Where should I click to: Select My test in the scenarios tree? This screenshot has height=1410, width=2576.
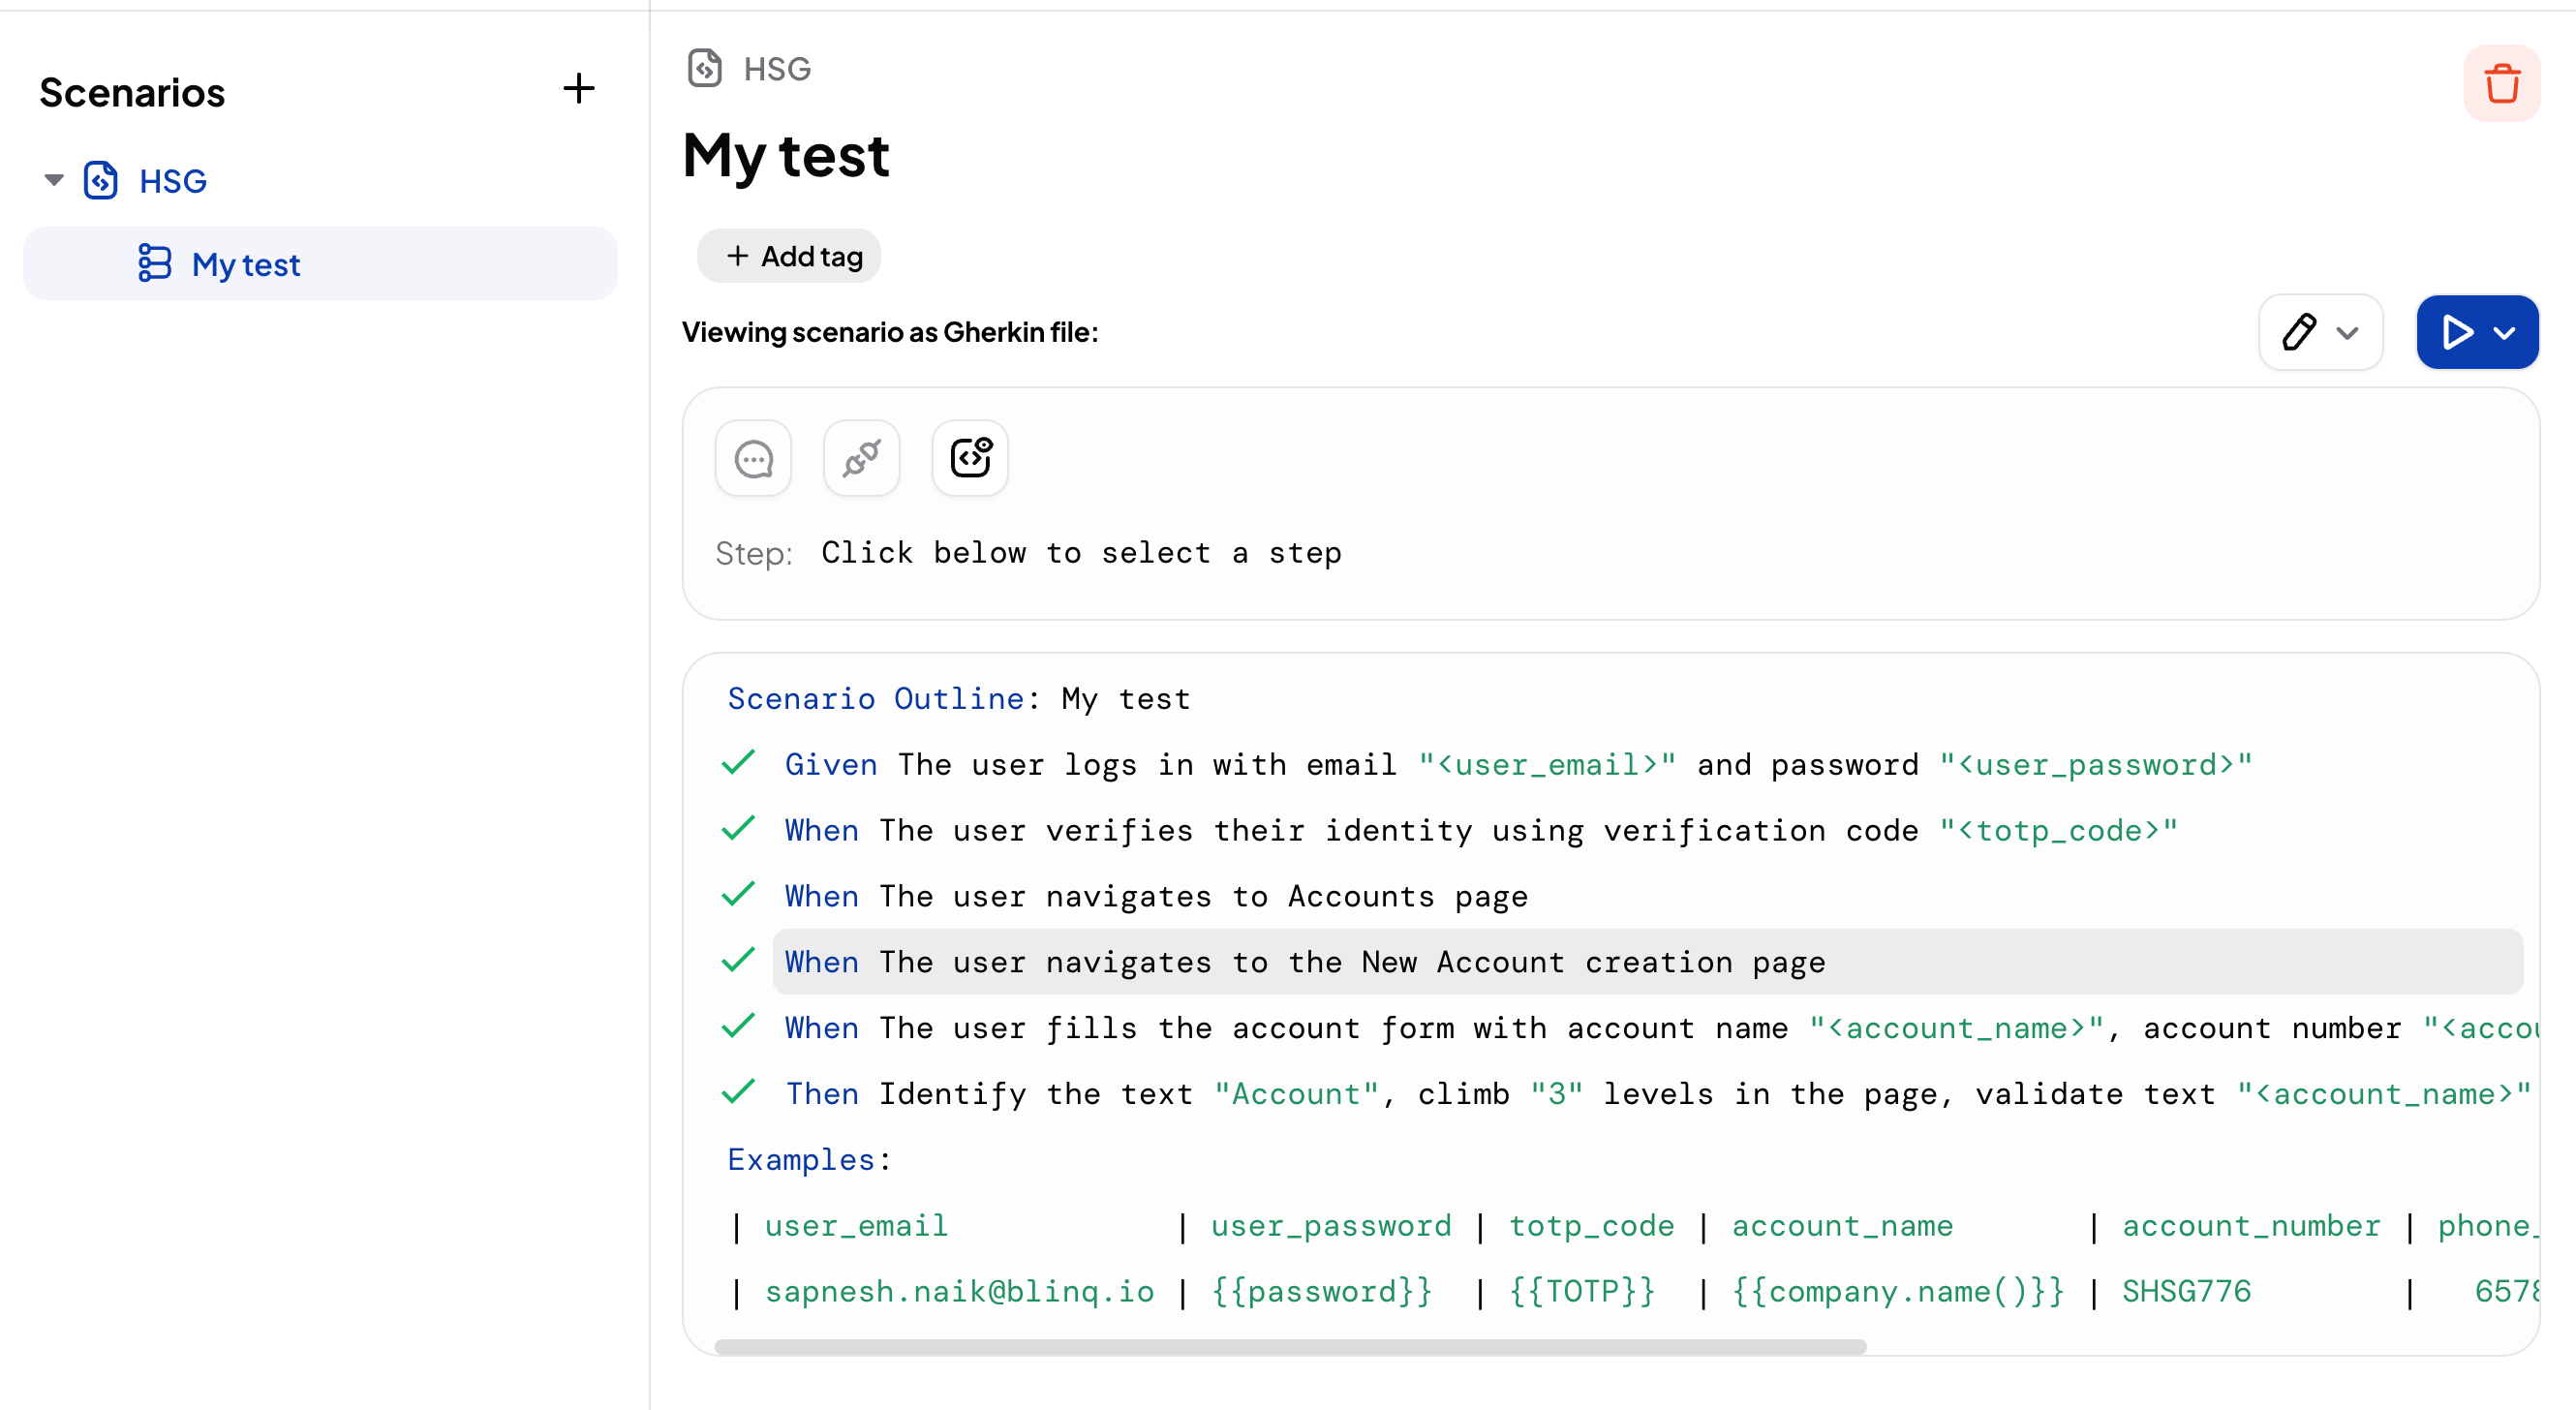pyautogui.click(x=246, y=264)
